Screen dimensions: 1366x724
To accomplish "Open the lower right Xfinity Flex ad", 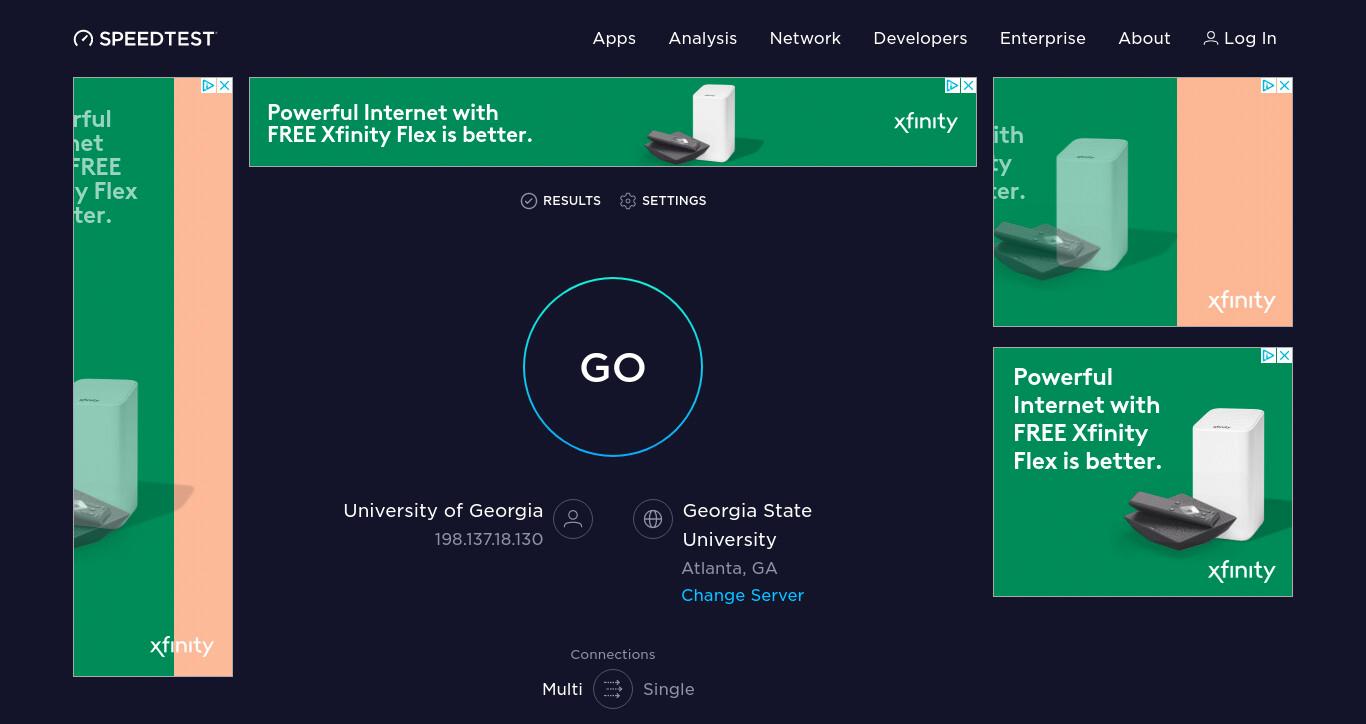I will pyautogui.click(x=1143, y=472).
